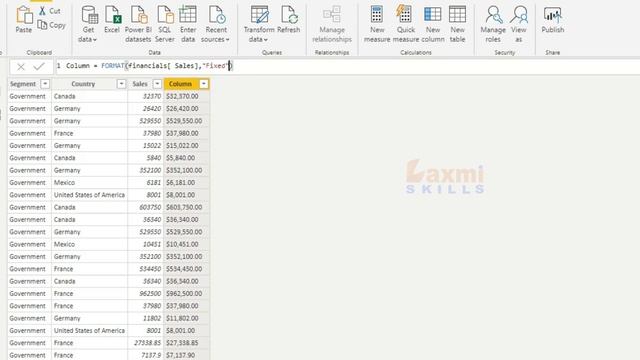Click the Sales value 27338.85

point(147,343)
